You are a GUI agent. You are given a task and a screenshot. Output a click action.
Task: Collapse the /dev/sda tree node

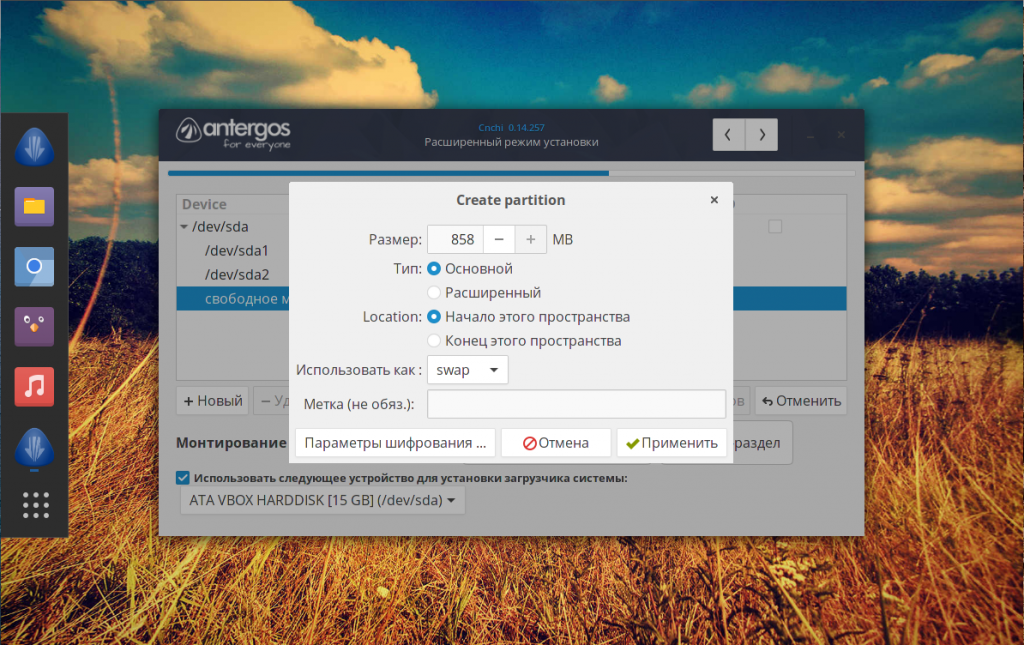(184, 227)
